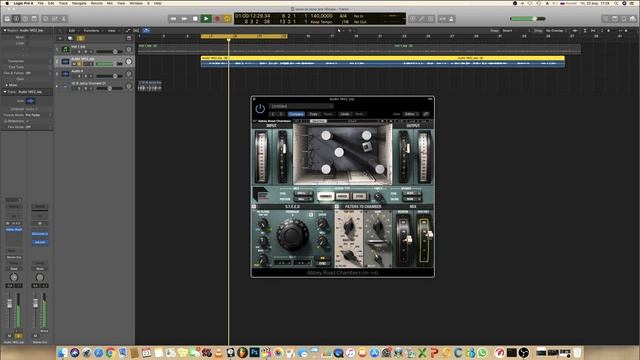Toggle the blue Catch playhead button

click(x=146, y=31)
